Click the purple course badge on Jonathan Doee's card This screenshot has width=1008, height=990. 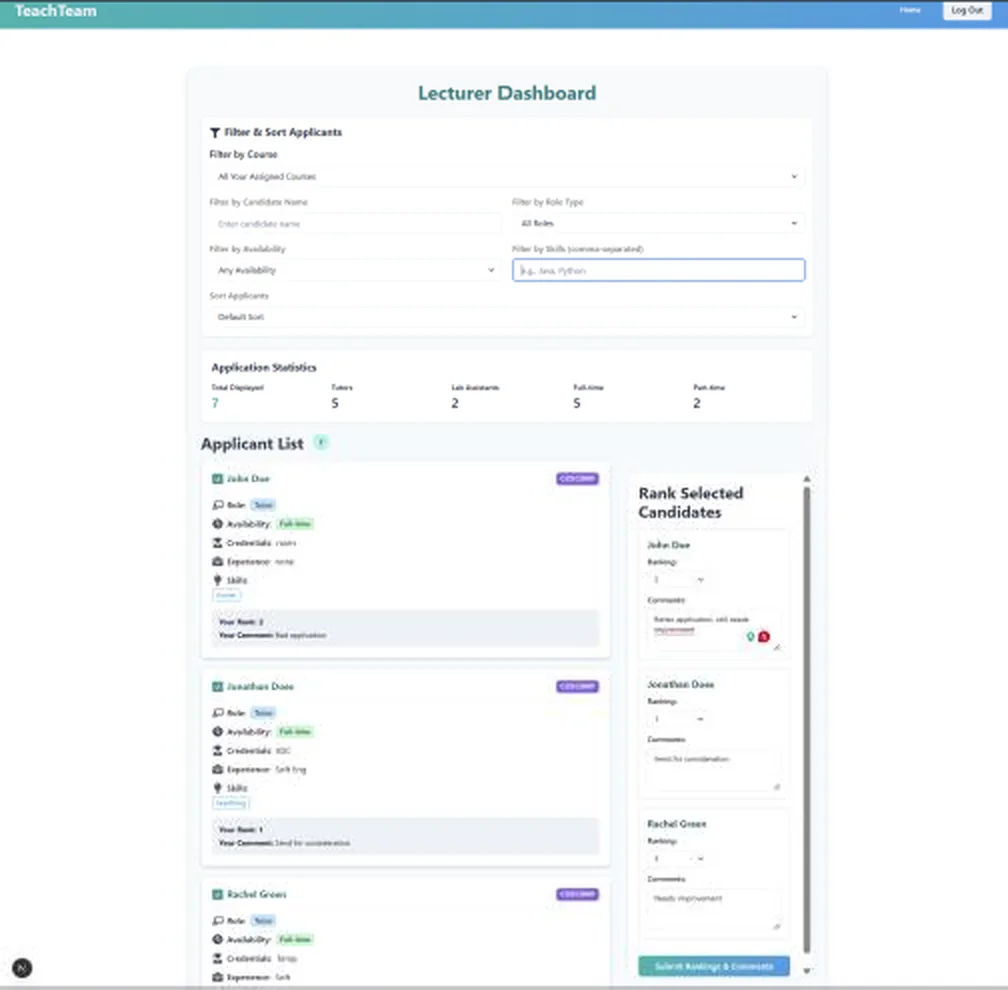577,687
